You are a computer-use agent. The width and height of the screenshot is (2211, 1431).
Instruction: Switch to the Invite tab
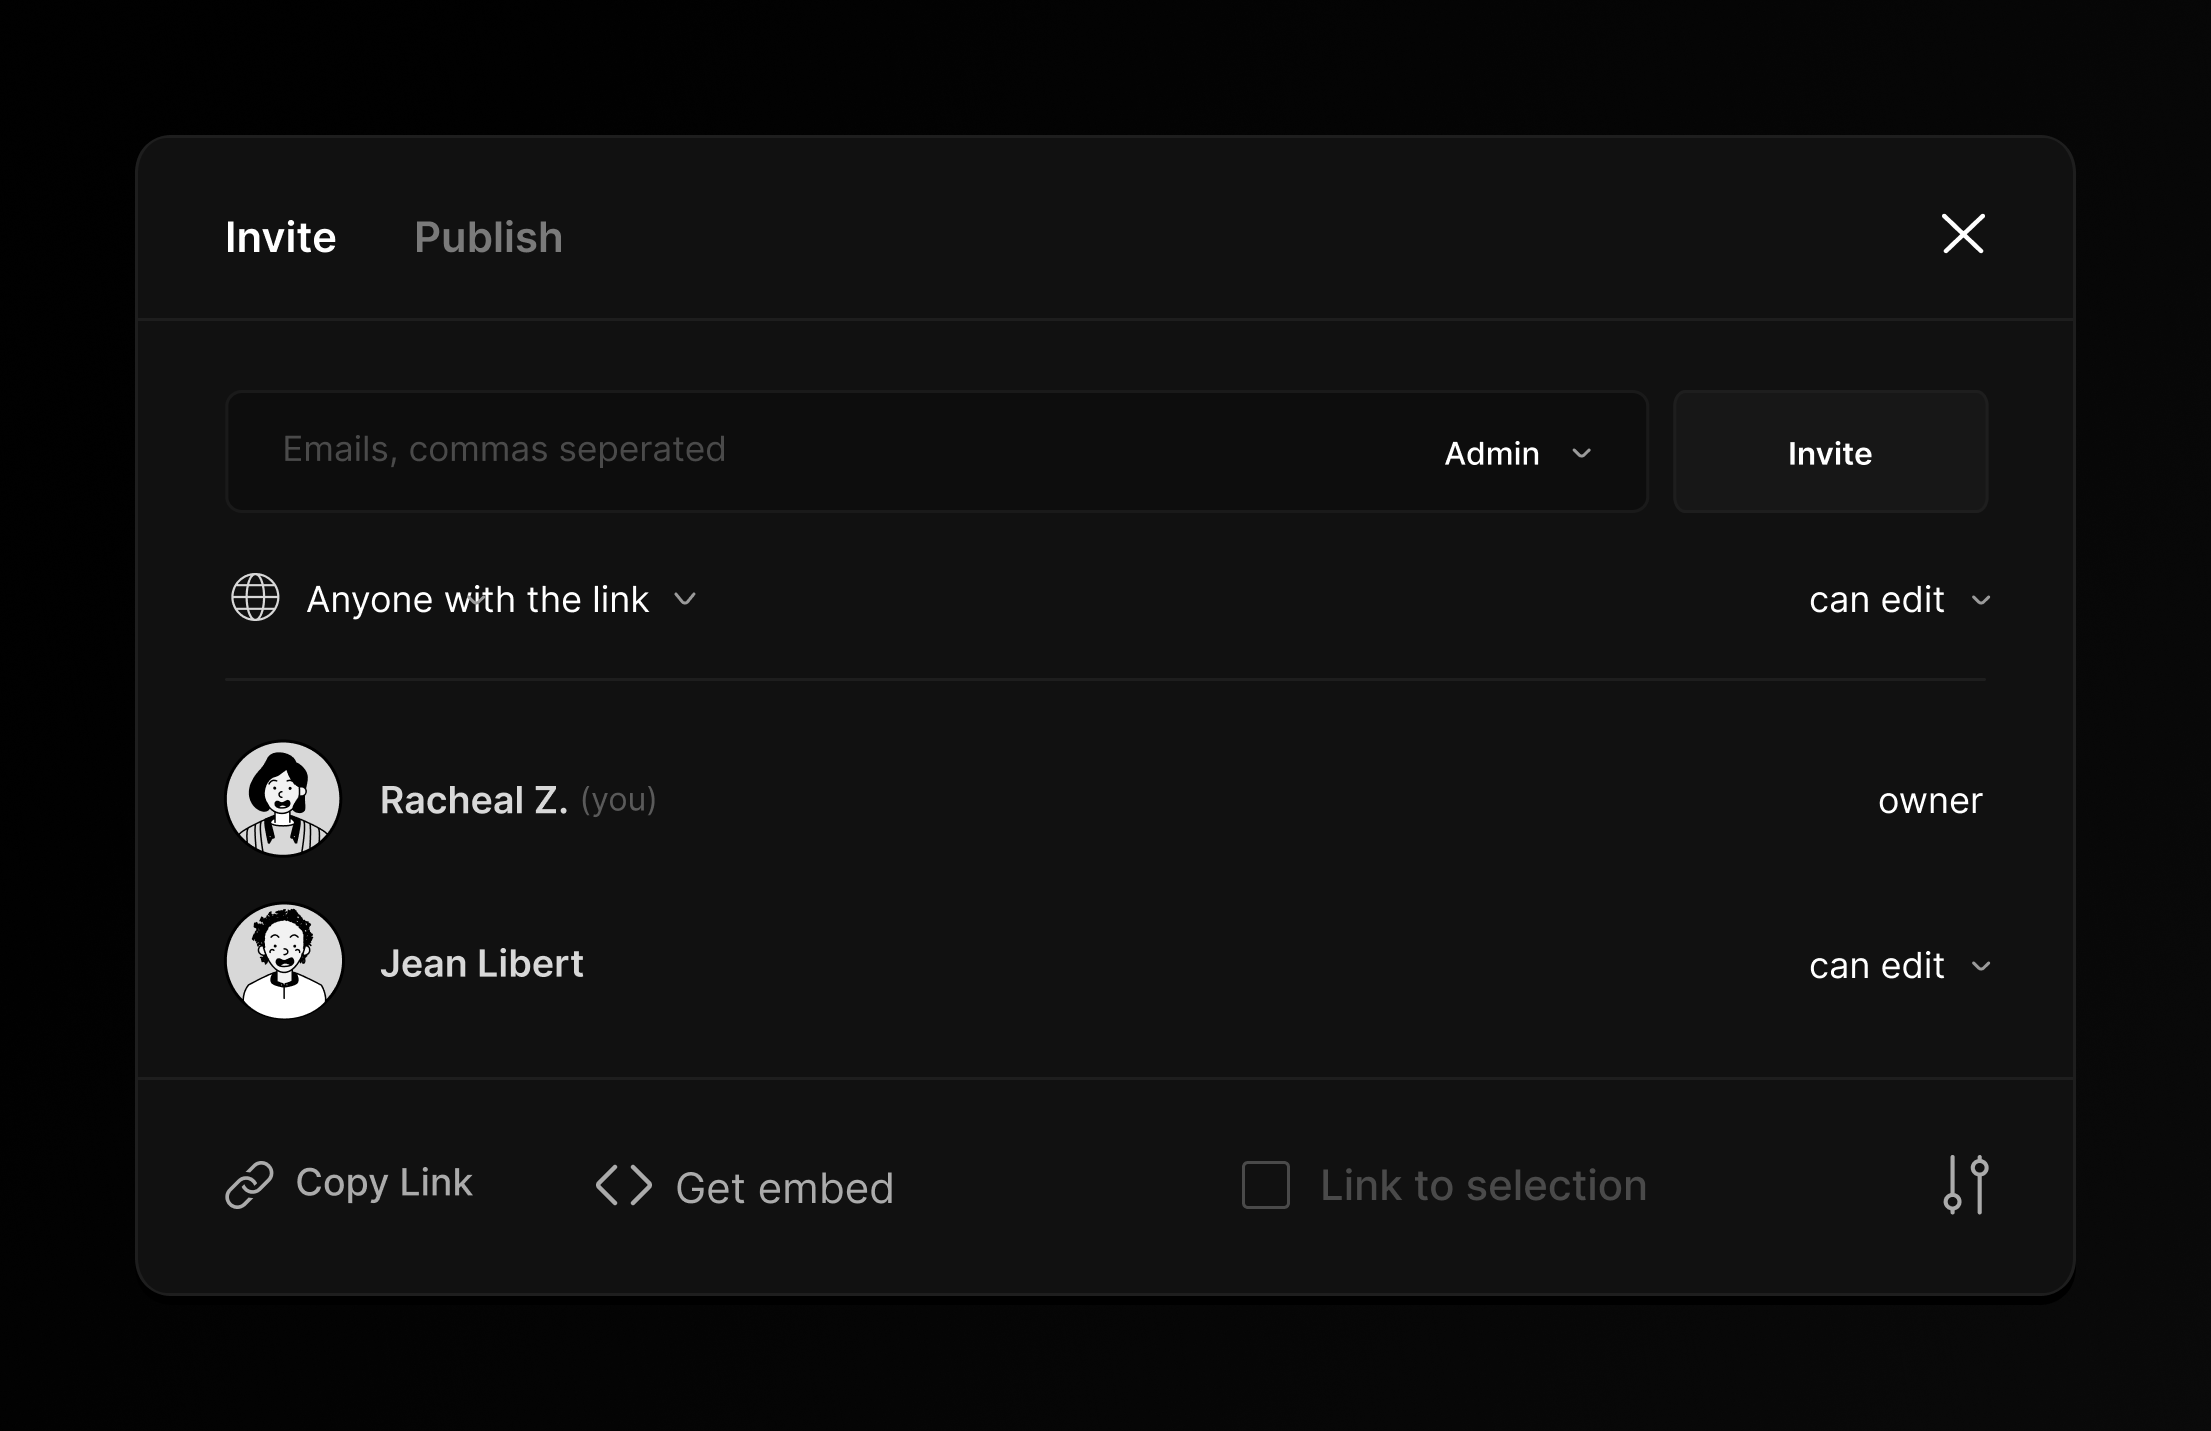click(281, 237)
